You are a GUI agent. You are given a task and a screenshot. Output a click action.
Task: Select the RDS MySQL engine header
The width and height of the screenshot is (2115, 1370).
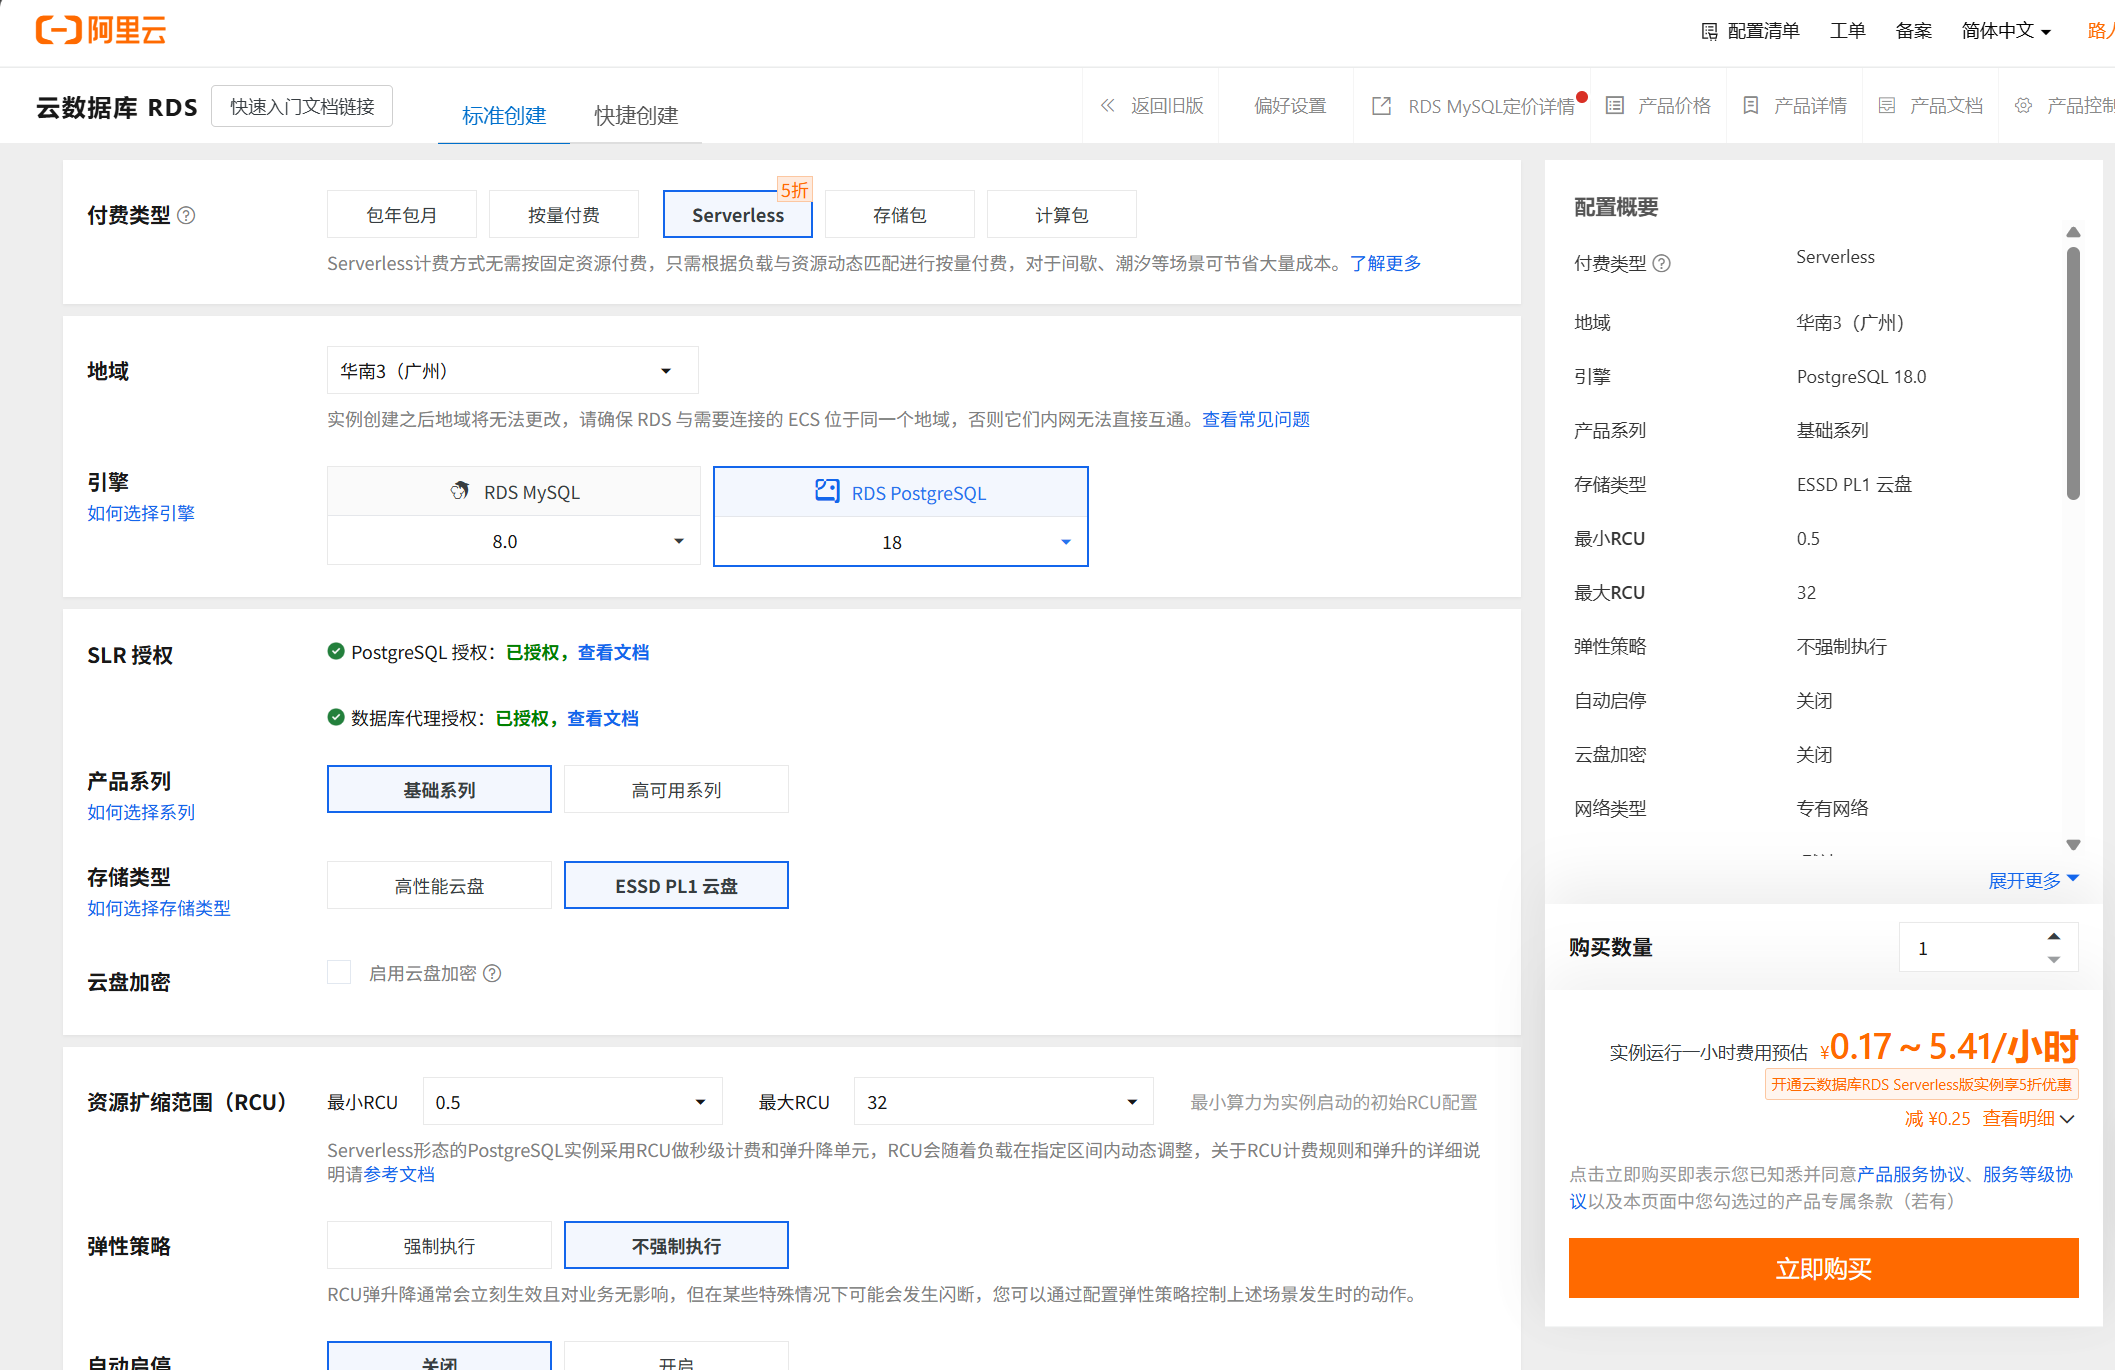click(513, 491)
